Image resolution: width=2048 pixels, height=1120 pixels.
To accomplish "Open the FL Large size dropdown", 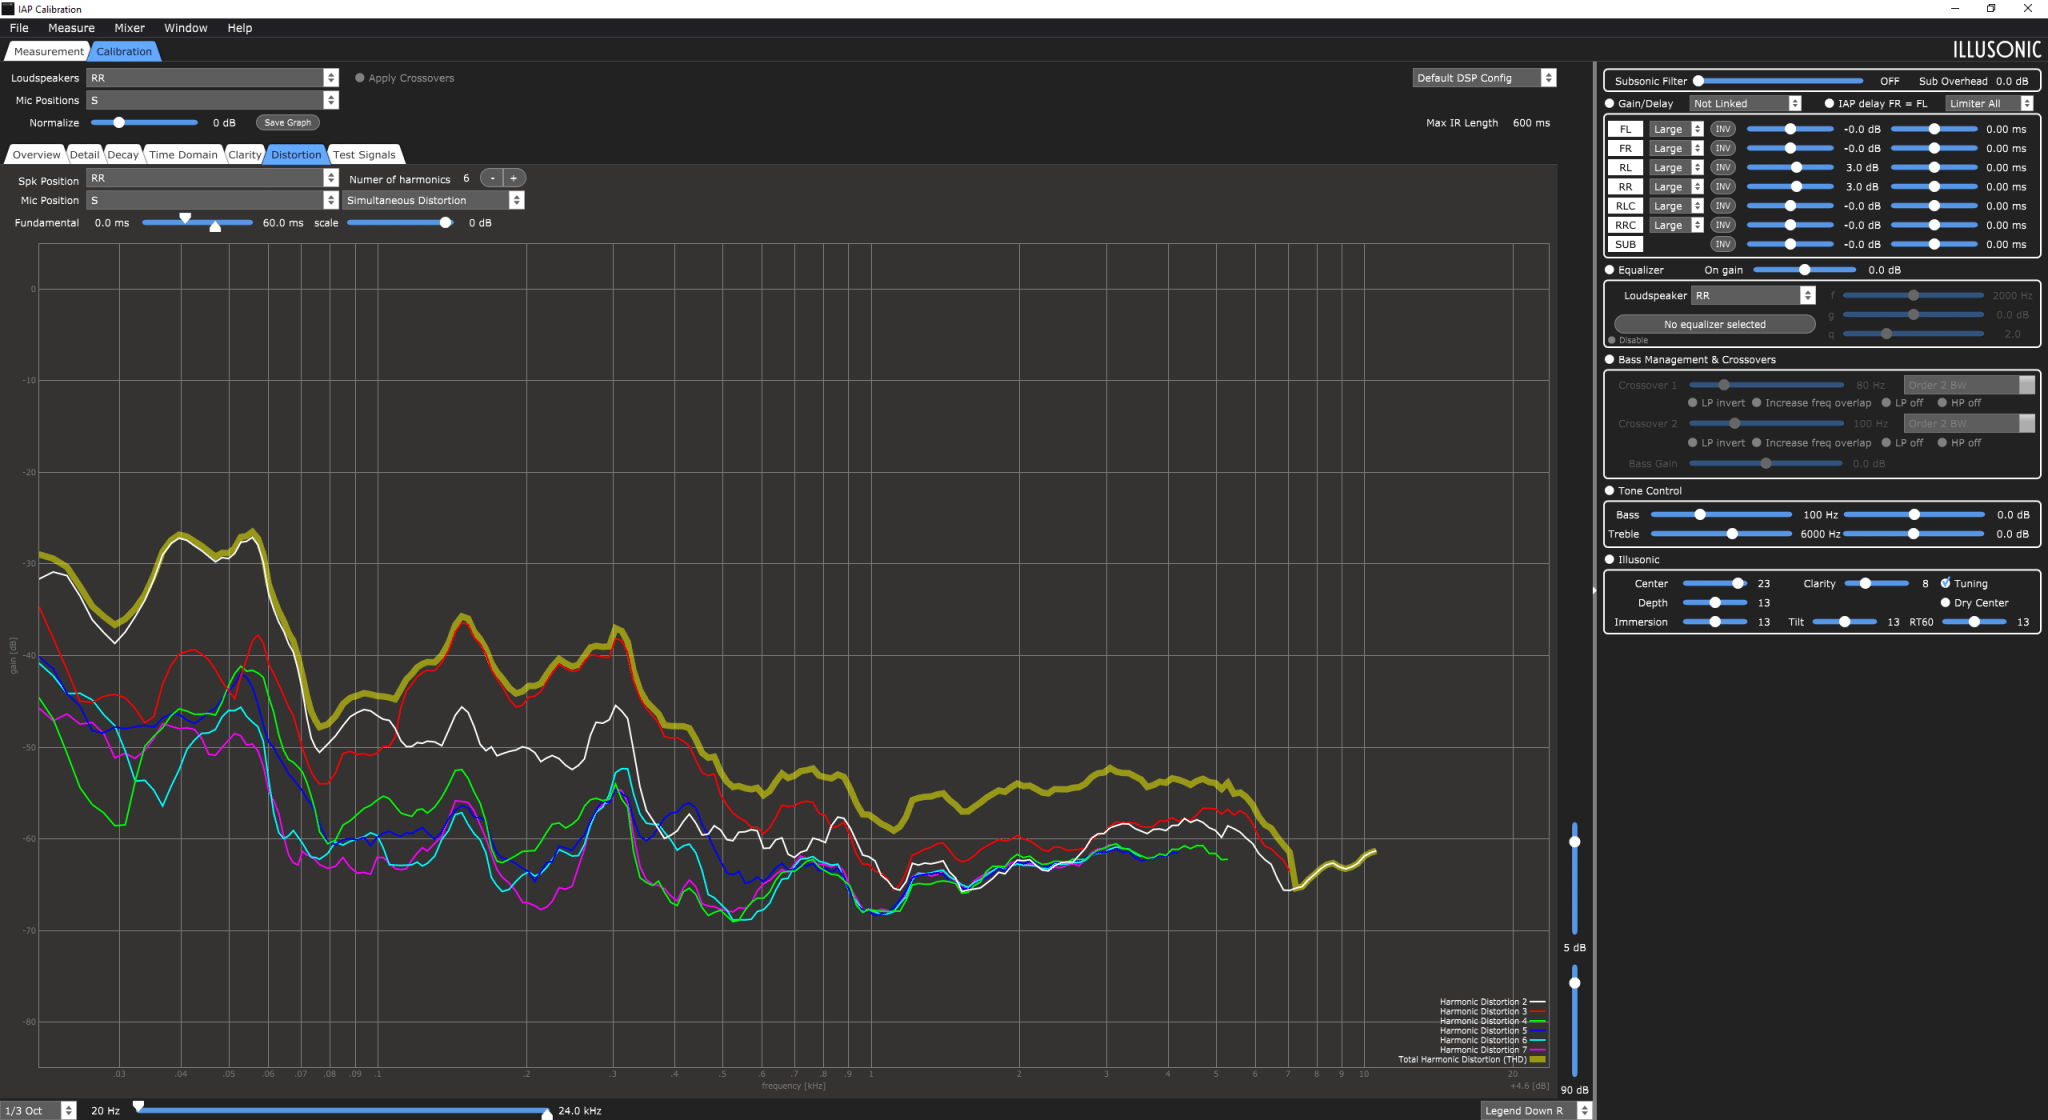I will [x=1676, y=129].
